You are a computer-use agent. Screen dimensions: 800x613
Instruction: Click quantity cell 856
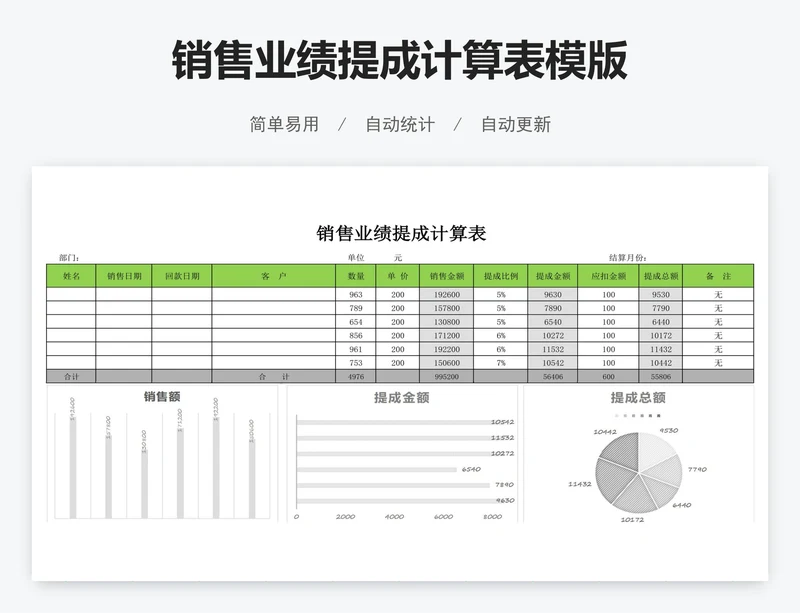point(356,335)
